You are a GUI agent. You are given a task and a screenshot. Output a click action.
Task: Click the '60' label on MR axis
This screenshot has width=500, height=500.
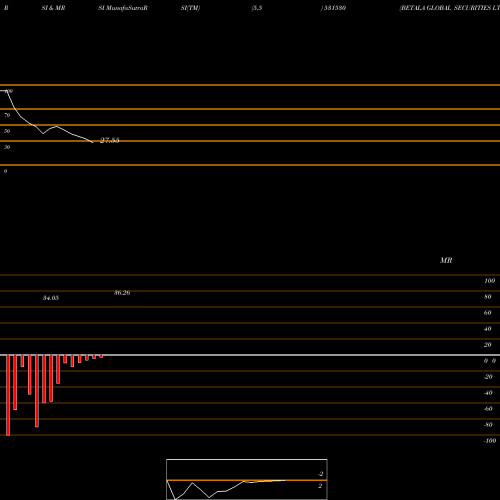click(488, 313)
